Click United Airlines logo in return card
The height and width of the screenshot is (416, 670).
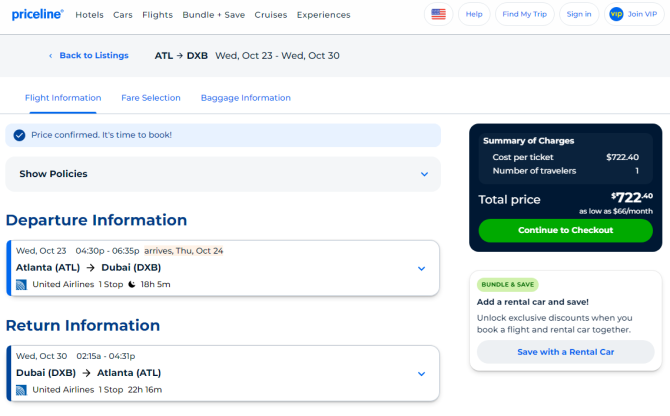(x=21, y=390)
